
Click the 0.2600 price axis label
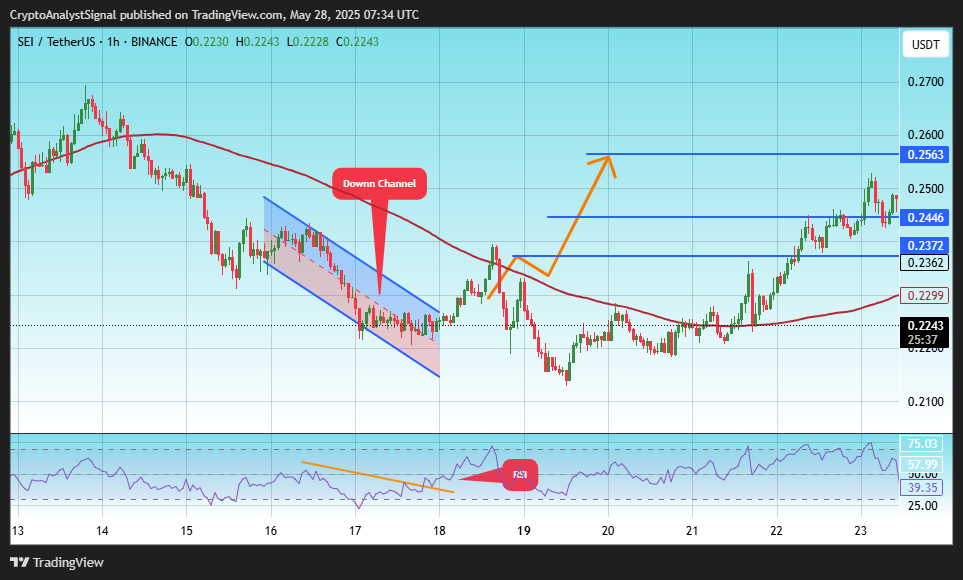pos(926,135)
